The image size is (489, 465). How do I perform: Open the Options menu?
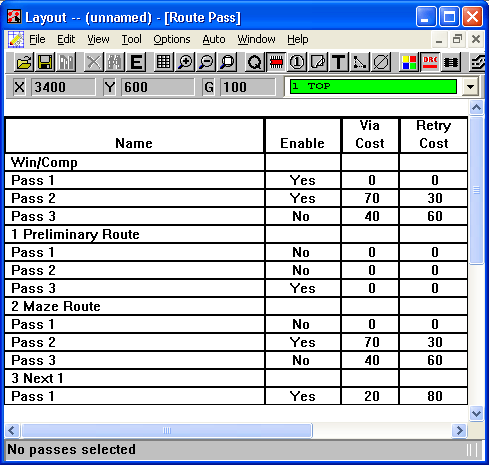pyautogui.click(x=172, y=39)
